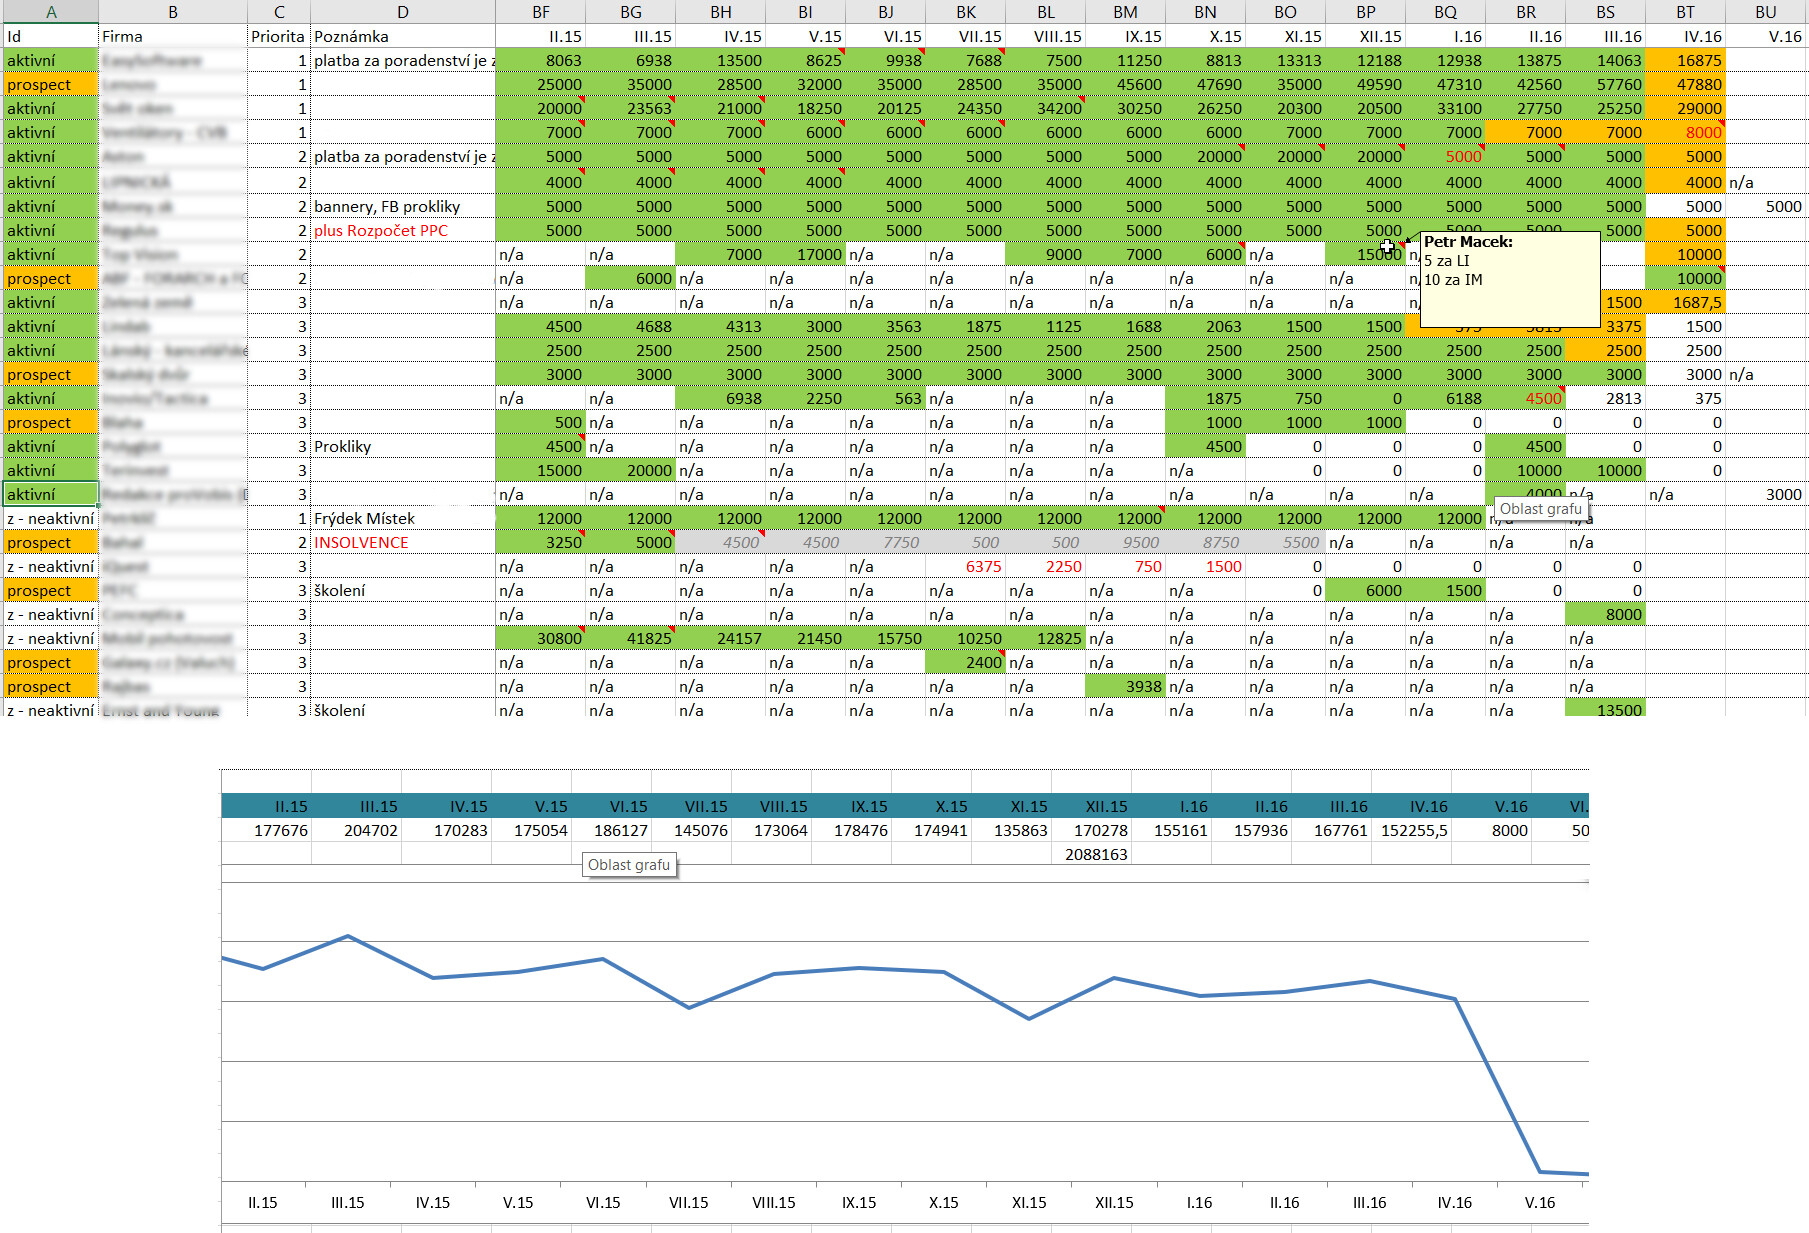Click the BF column header

pyautogui.click(x=540, y=12)
